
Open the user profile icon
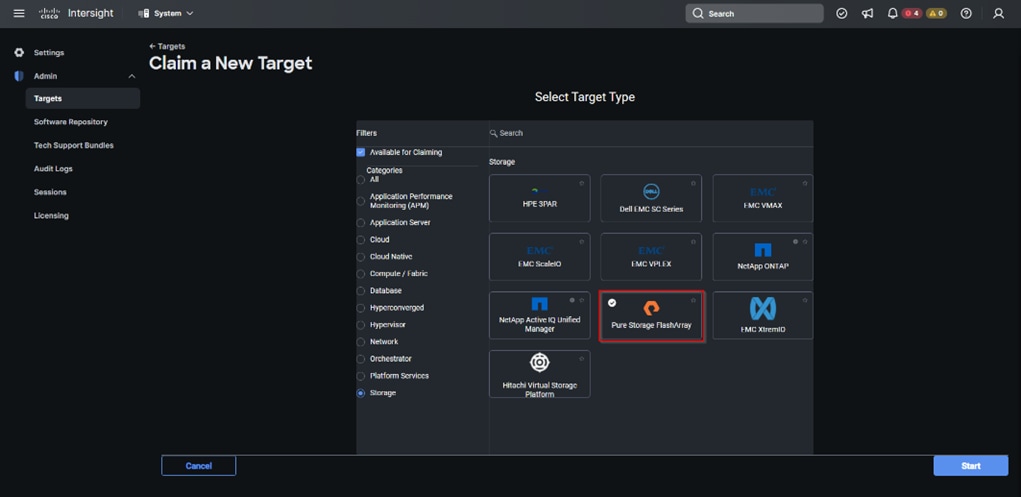point(998,14)
